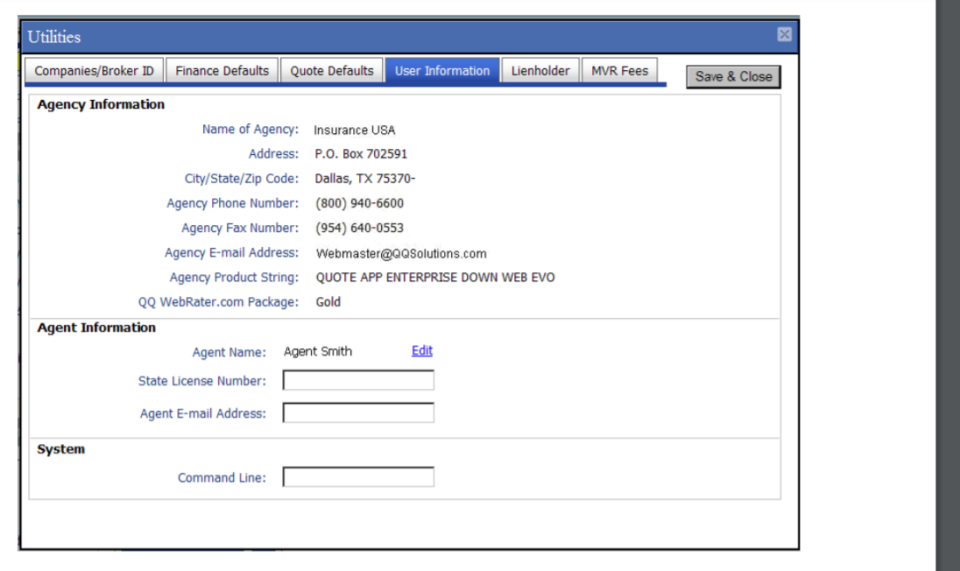The width and height of the screenshot is (960, 571).
Task: Click the Agent Information section heading
Action: [x=97, y=327]
